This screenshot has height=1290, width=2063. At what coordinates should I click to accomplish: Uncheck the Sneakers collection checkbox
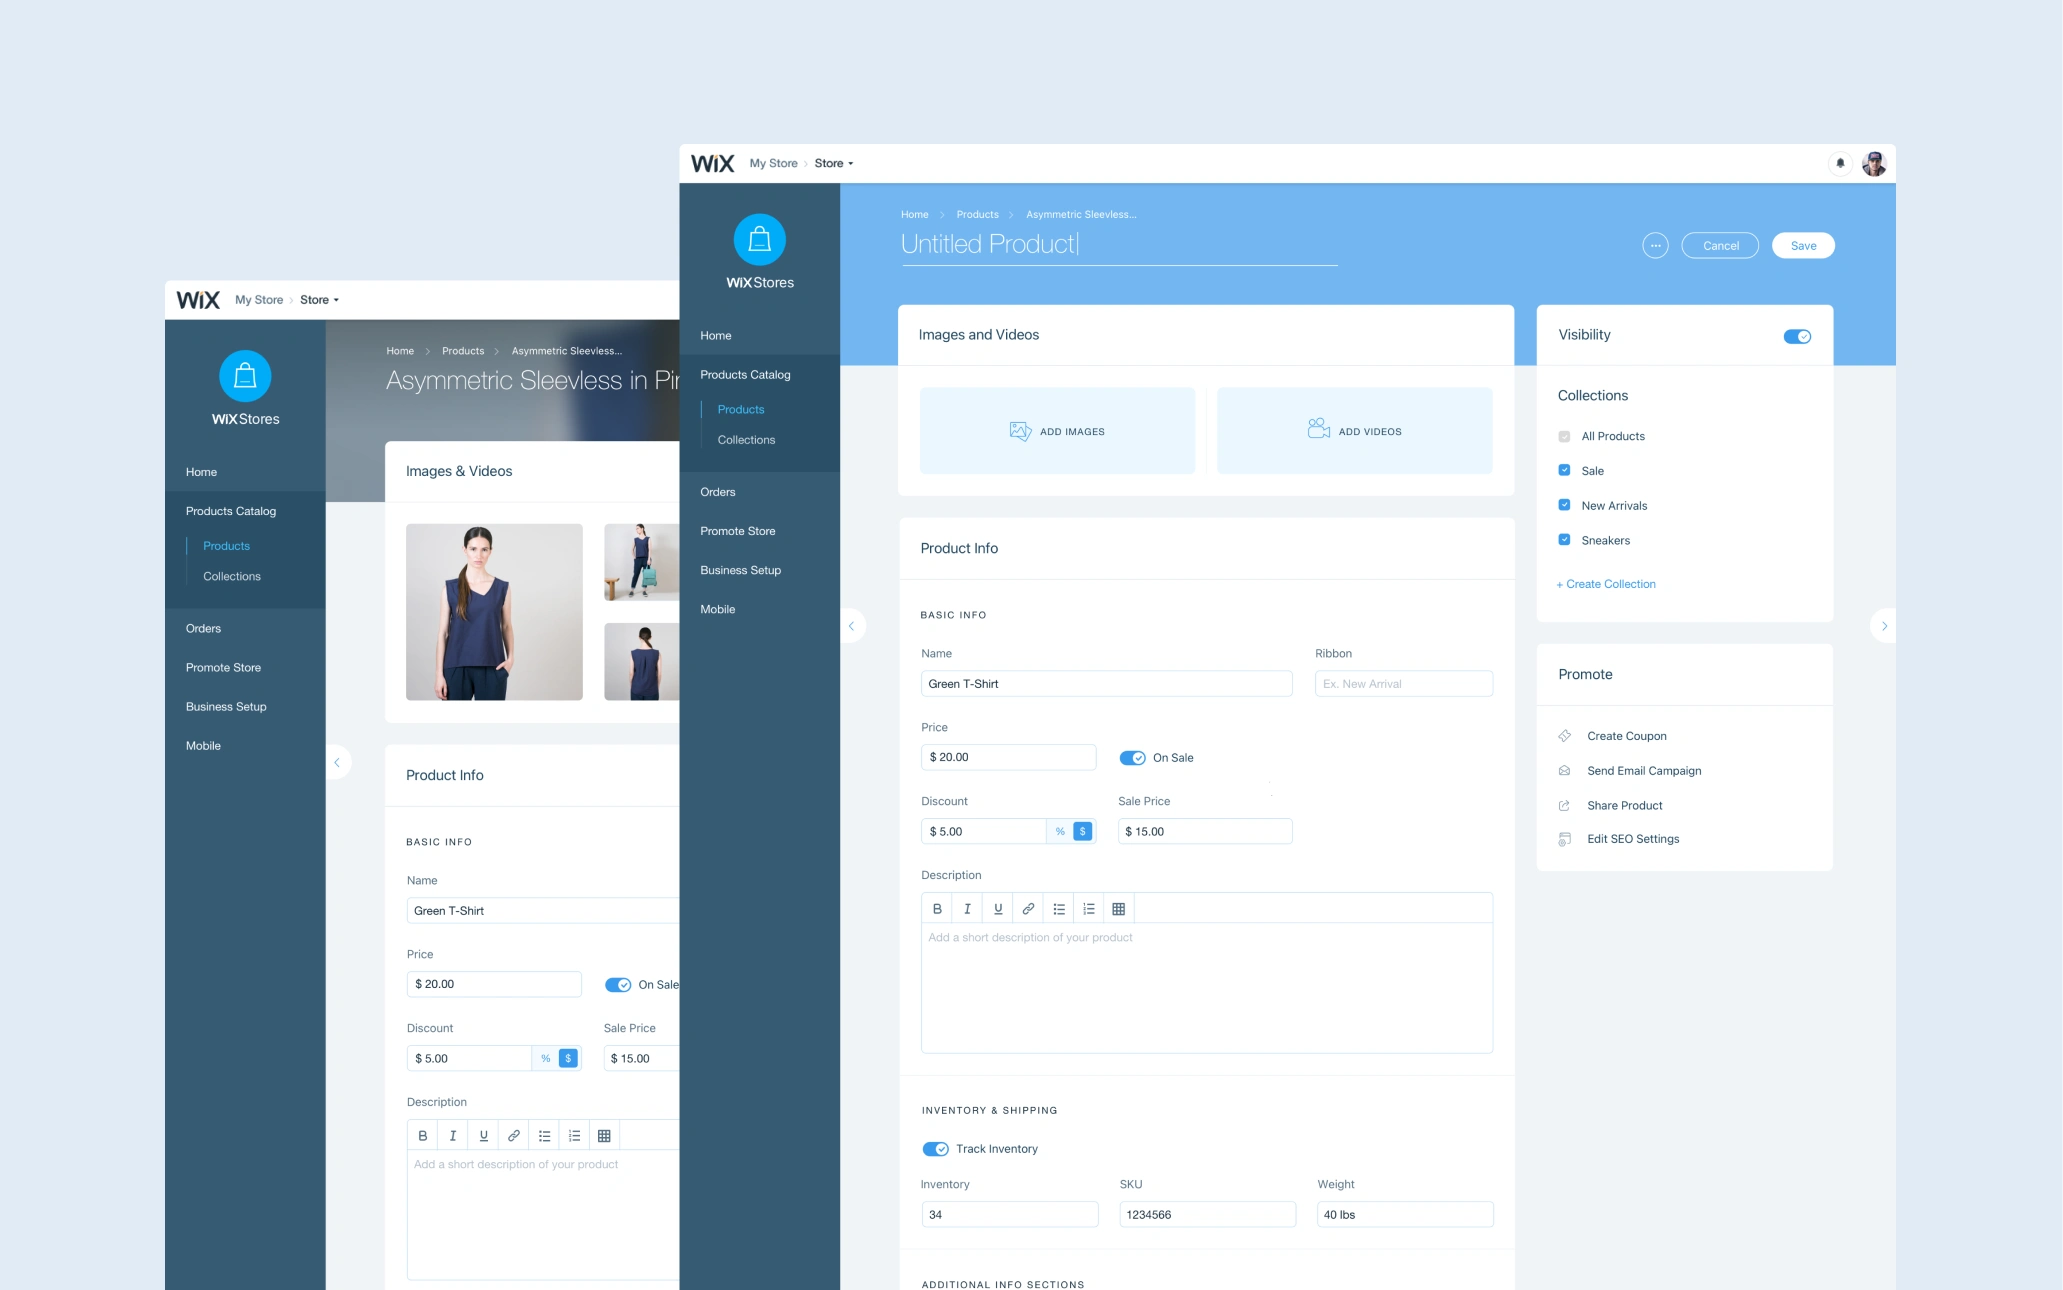(1564, 540)
